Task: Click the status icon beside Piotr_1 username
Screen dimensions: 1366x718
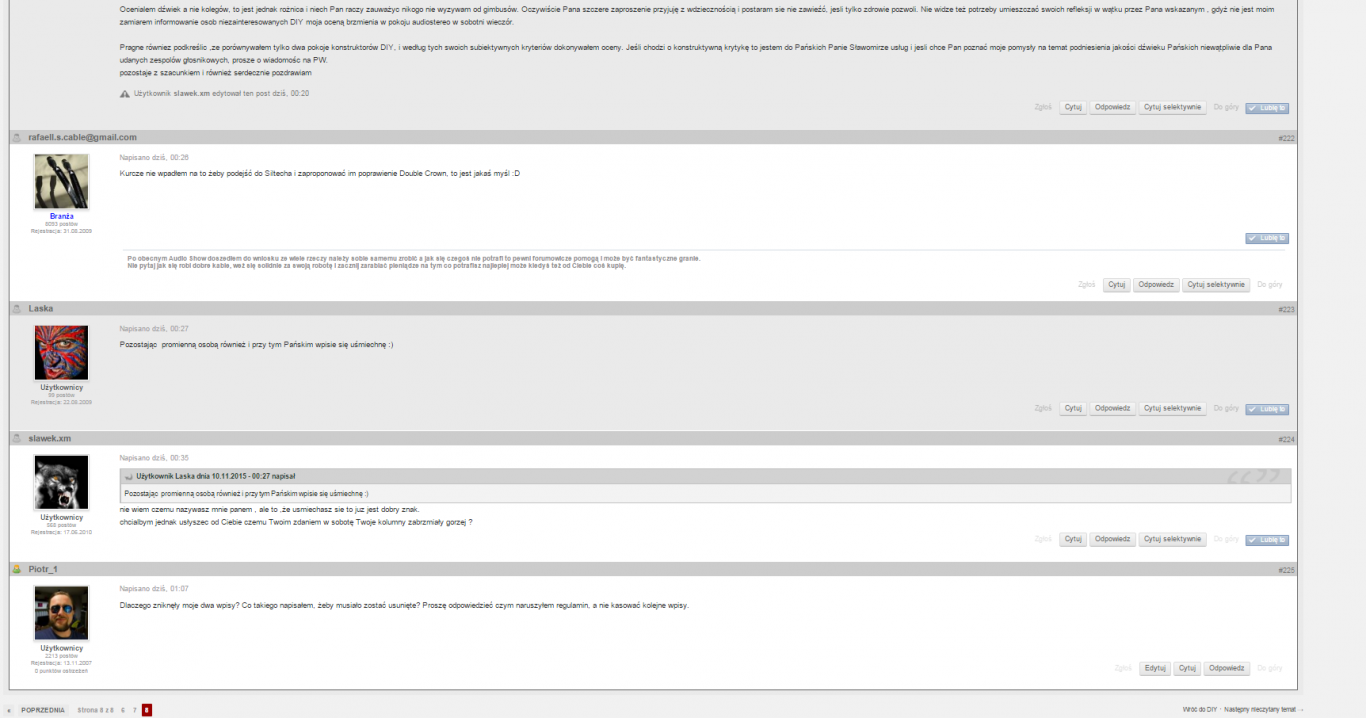Action: click(x=17, y=569)
